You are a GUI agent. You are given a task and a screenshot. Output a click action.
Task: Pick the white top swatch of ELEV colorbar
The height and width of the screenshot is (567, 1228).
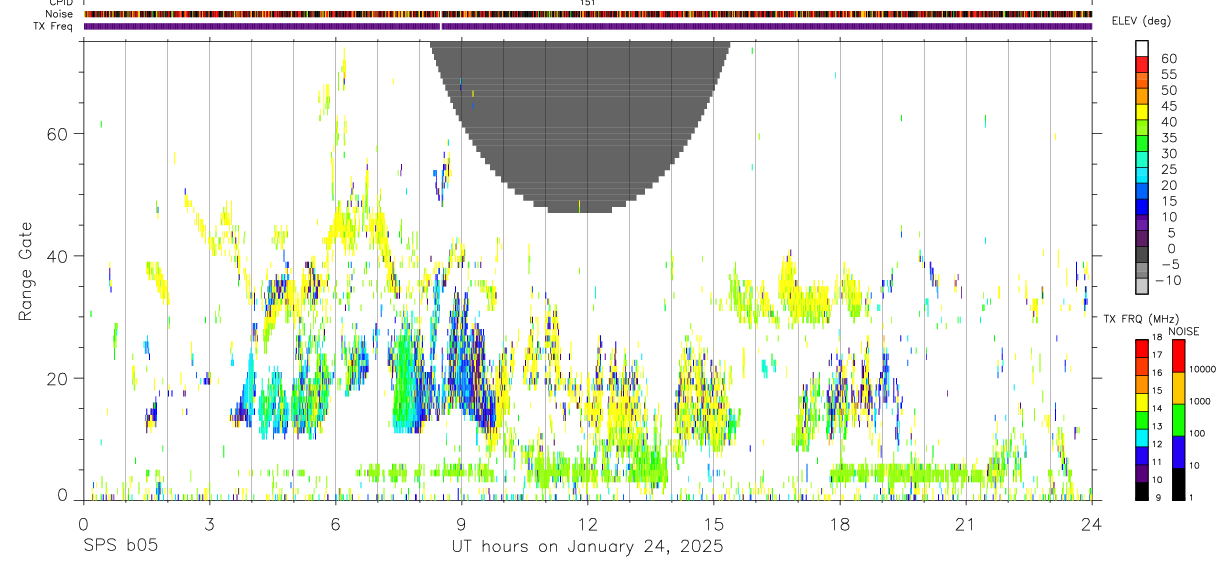[1142, 49]
